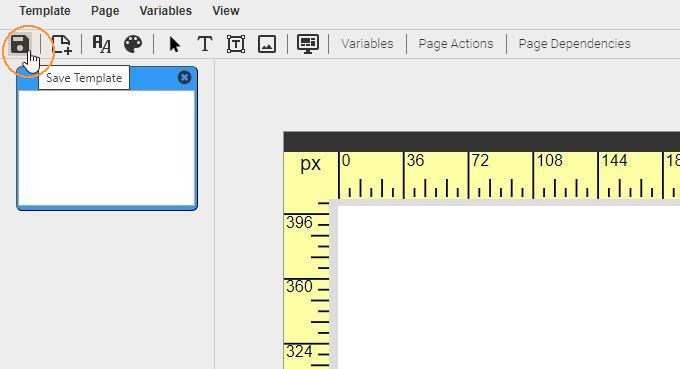The height and width of the screenshot is (369, 680).
Task: Open the Variables menu in menu bar
Action: click(166, 11)
